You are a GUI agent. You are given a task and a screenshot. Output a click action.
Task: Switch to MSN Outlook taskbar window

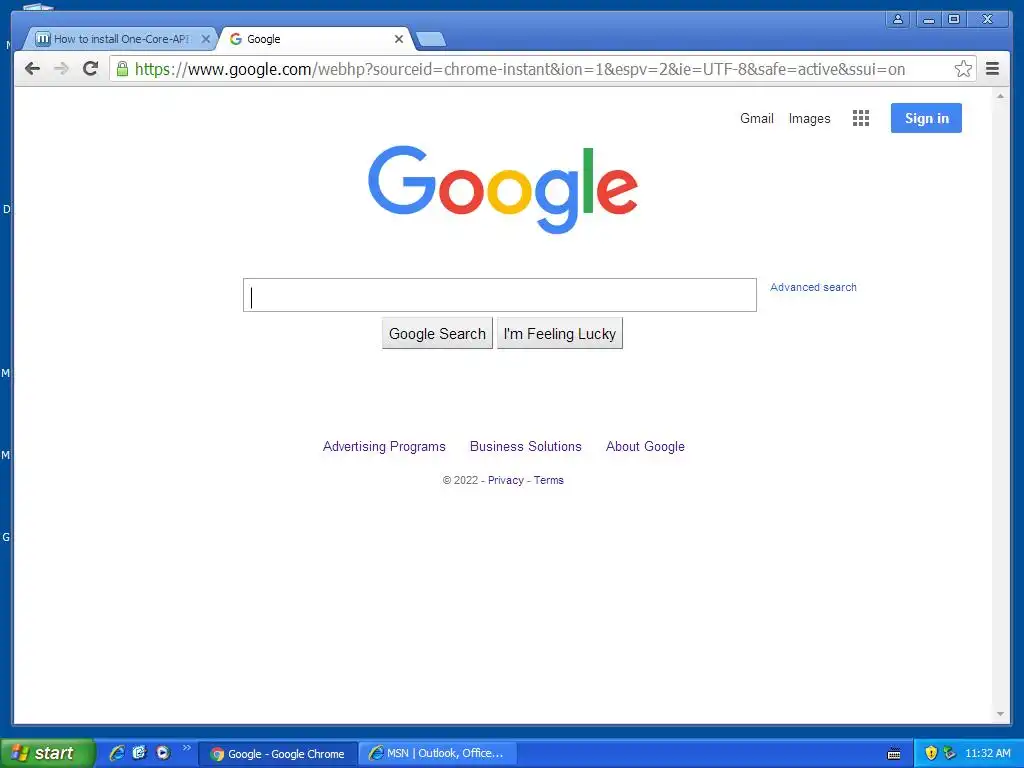pos(438,754)
